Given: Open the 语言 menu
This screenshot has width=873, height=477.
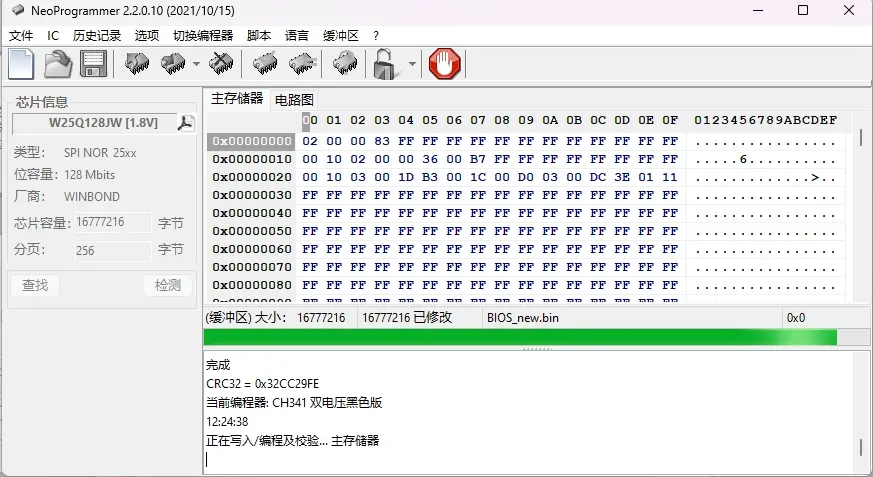Looking at the screenshot, I should click(x=297, y=36).
